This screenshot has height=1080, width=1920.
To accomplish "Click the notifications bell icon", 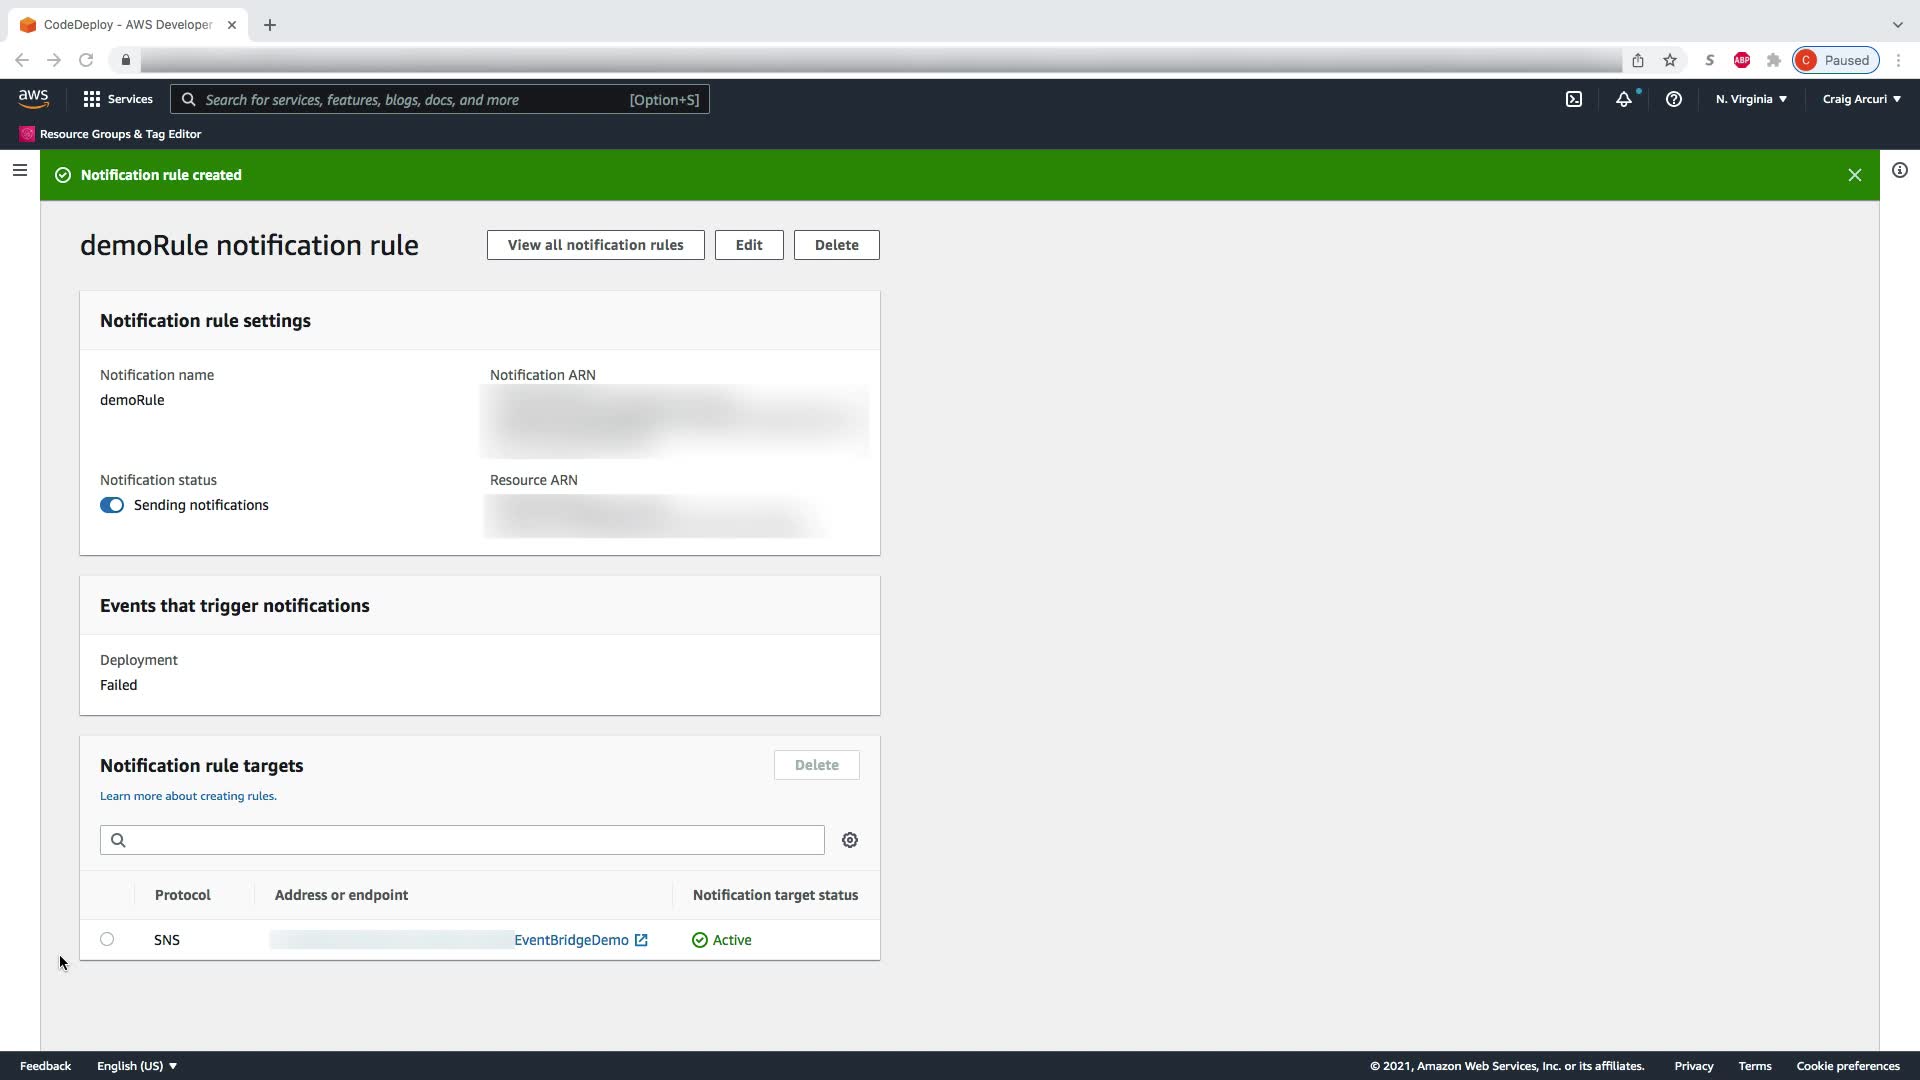I will [1624, 99].
